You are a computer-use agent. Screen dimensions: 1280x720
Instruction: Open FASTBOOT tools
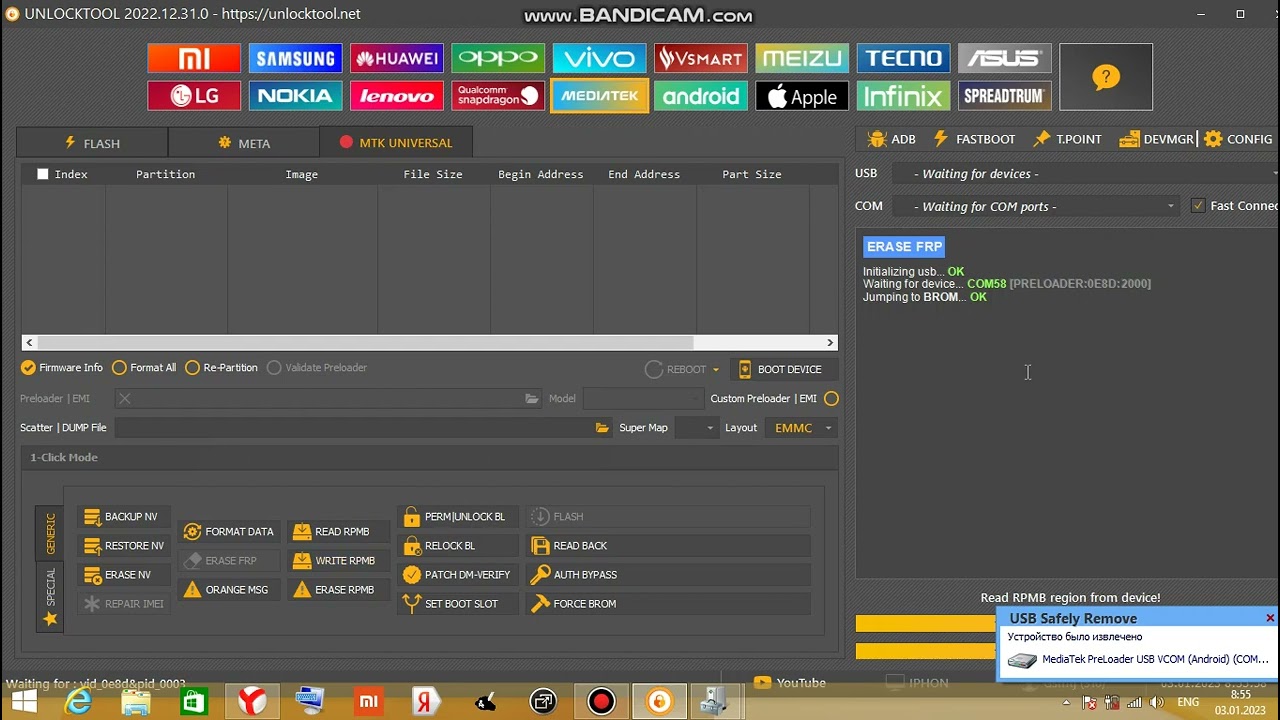point(974,139)
